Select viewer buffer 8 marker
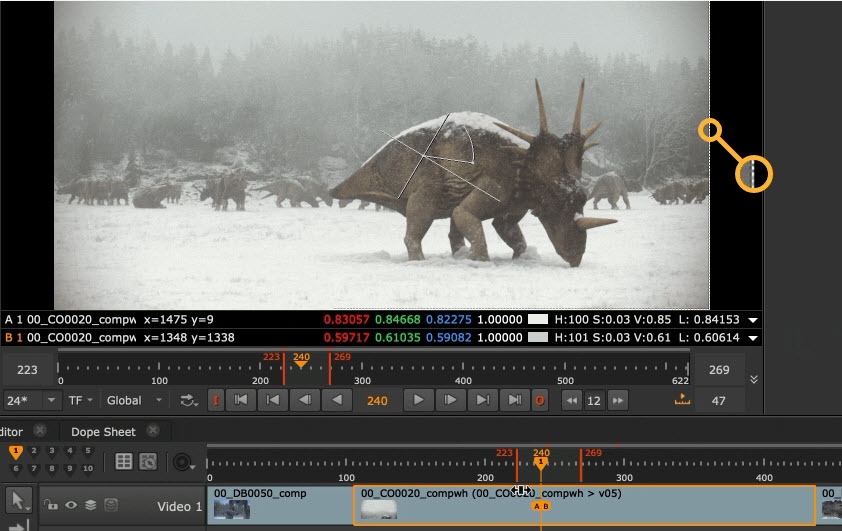This screenshot has height=531, width=842. 52,469
